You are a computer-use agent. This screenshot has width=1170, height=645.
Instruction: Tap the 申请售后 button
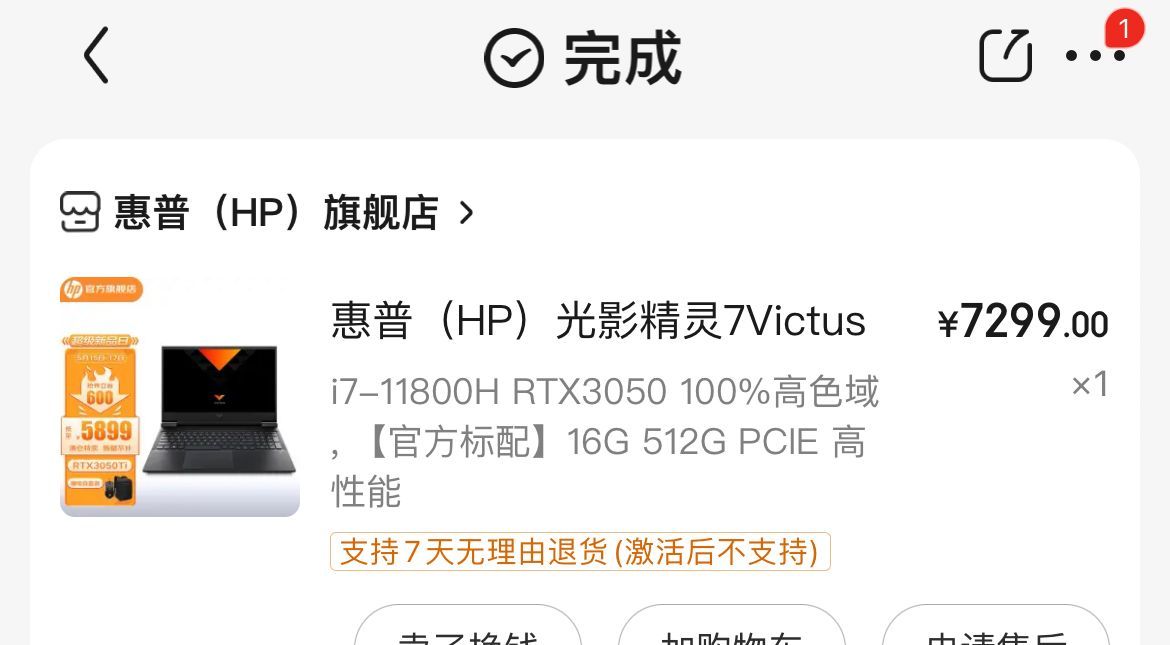click(995, 626)
